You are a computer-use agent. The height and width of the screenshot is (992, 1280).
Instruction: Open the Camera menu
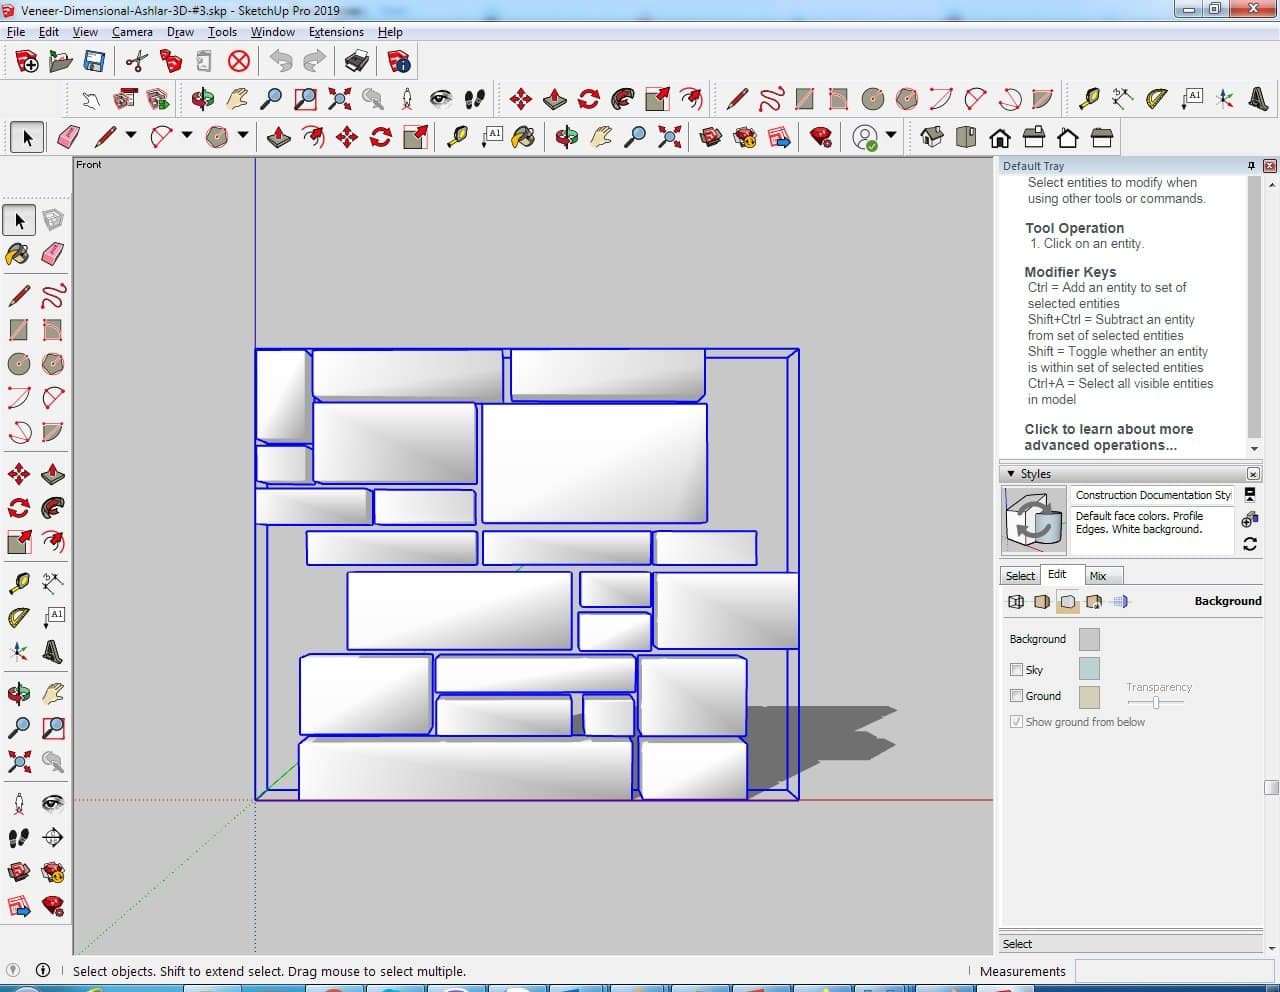[x=132, y=32]
